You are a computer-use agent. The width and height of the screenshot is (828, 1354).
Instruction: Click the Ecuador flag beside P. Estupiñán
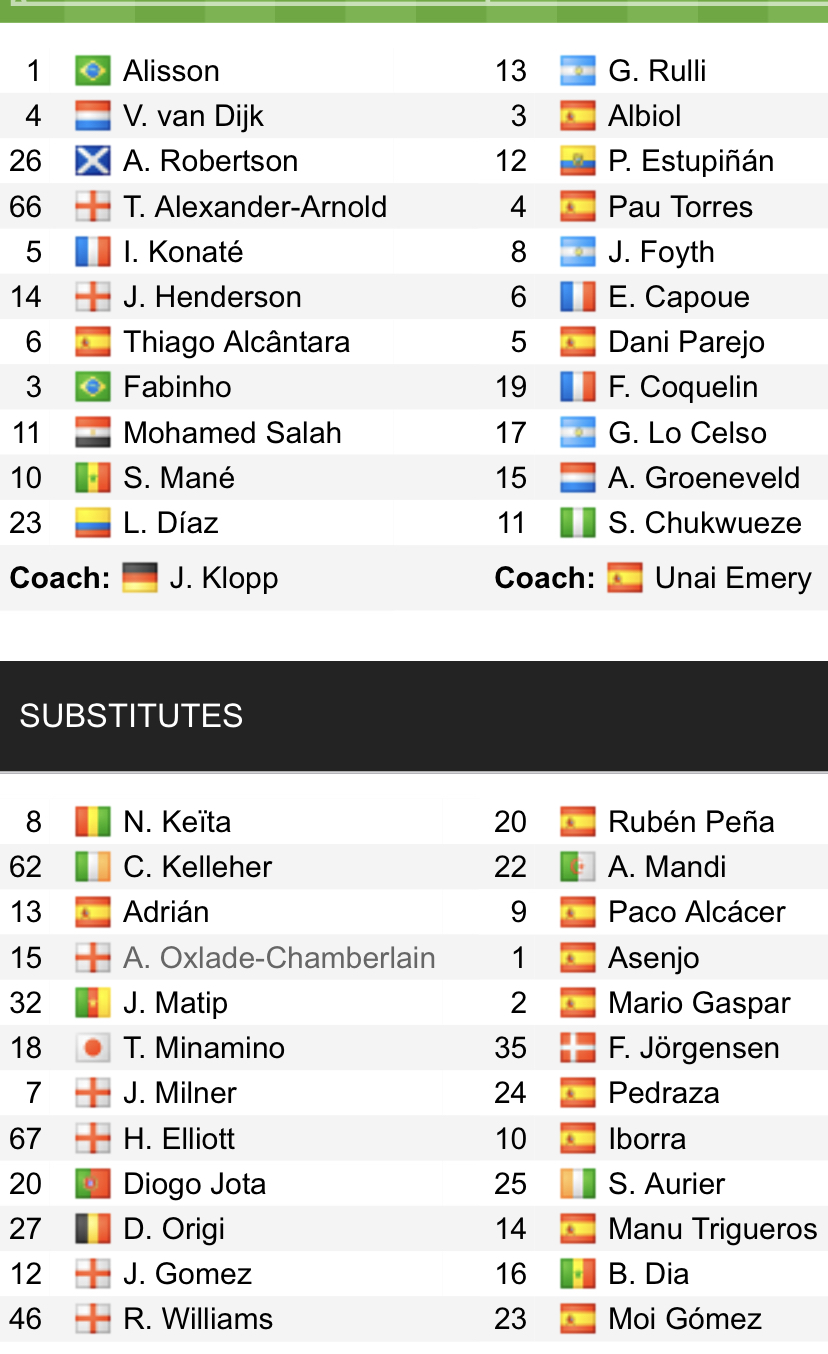coord(577,161)
